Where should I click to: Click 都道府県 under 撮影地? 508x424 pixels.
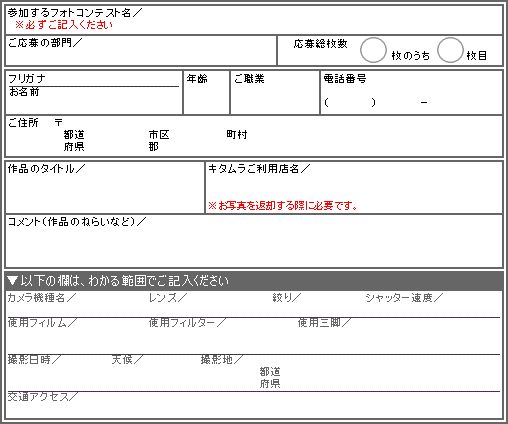click(x=270, y=377)
